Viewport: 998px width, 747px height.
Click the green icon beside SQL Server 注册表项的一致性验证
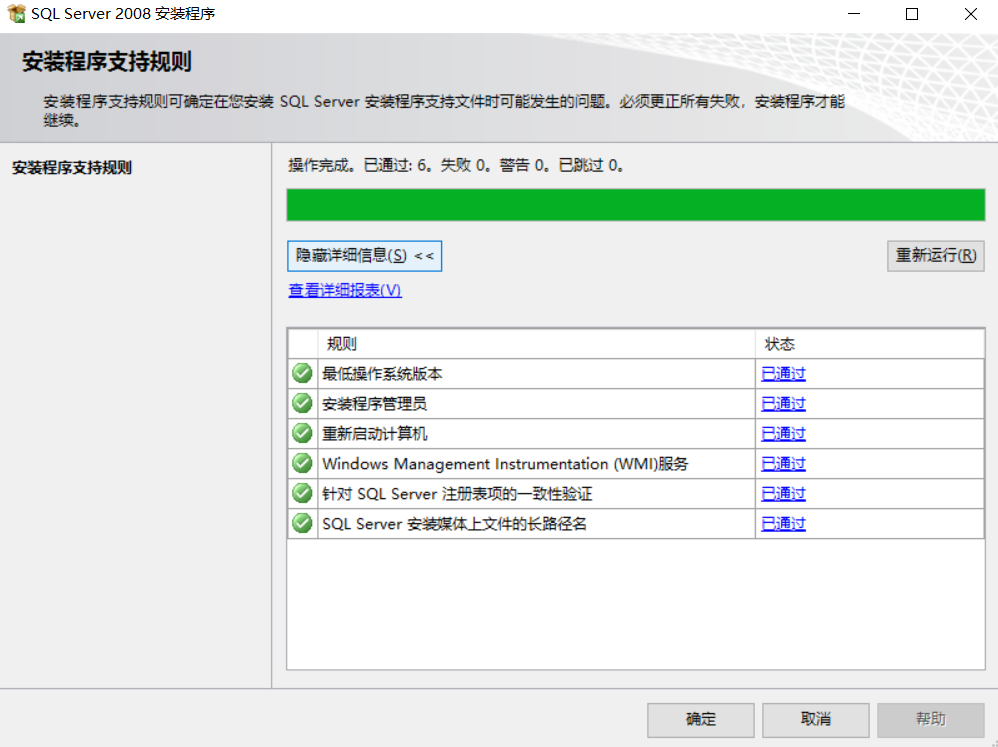pos(302,493)
